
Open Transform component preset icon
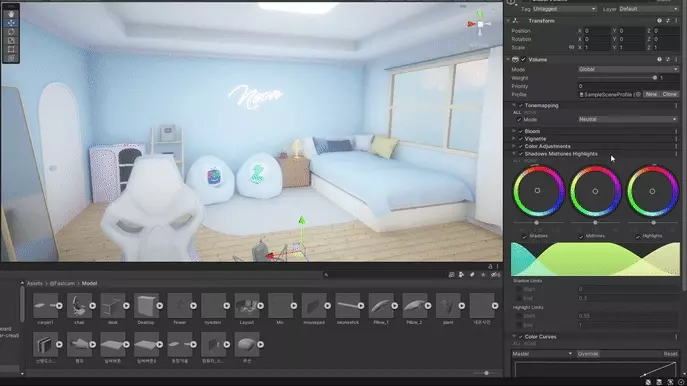click(668, 21)
